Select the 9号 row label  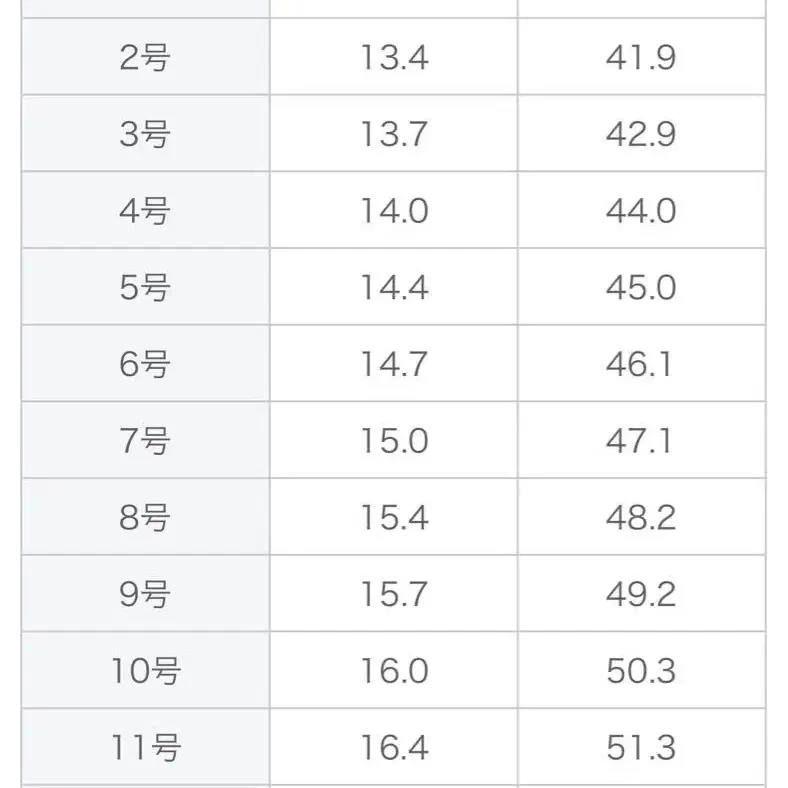(x=145, y=594)
